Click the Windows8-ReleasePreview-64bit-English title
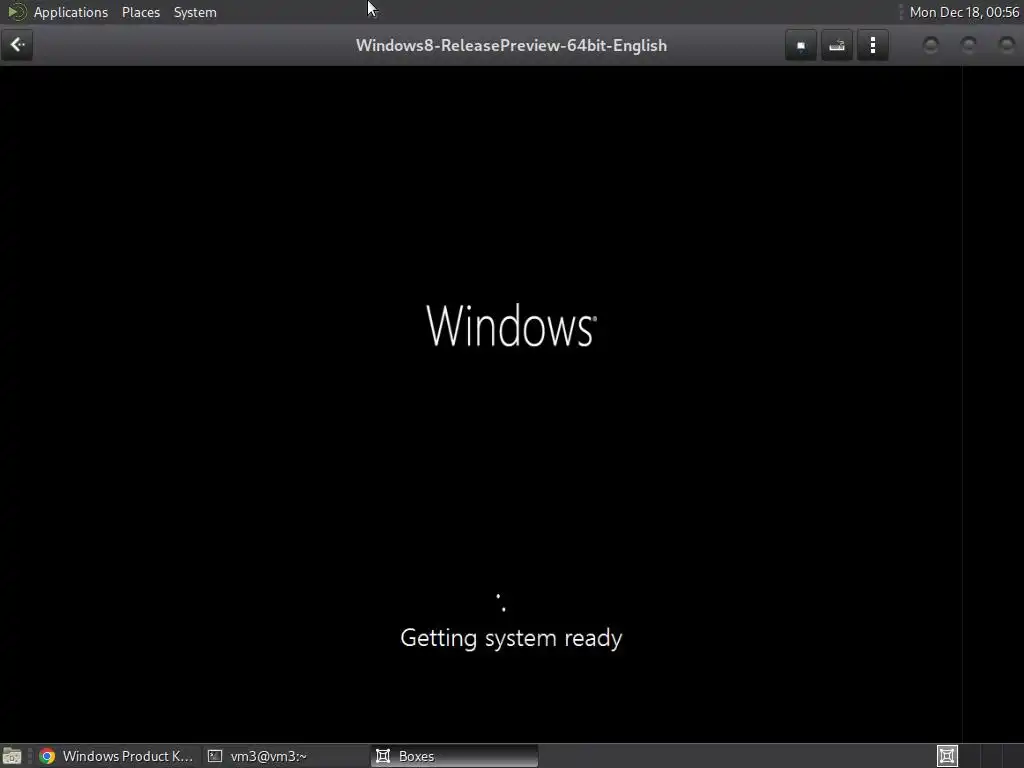Viewport: 1024px width, 768px height. click(x=511, y=46)
